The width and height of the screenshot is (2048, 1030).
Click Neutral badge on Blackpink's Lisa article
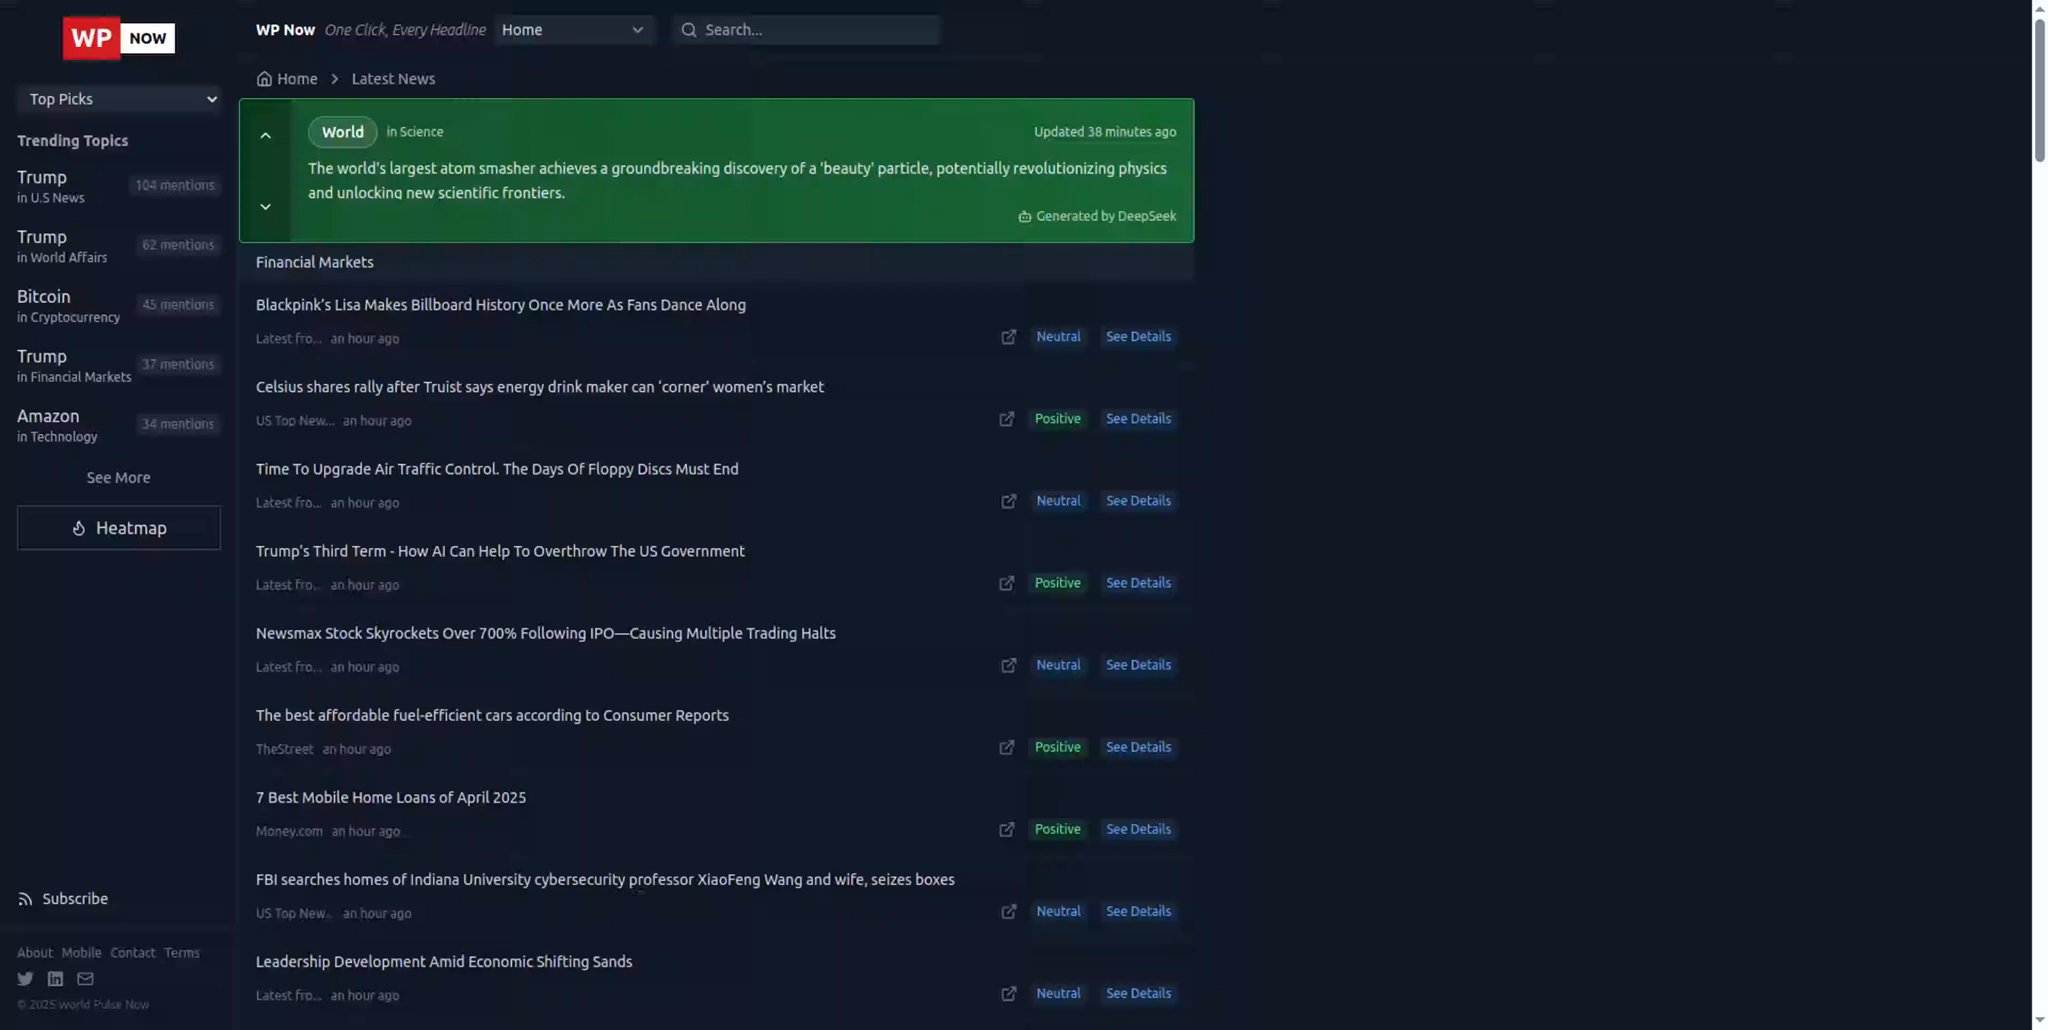[x=1058, y=337]
